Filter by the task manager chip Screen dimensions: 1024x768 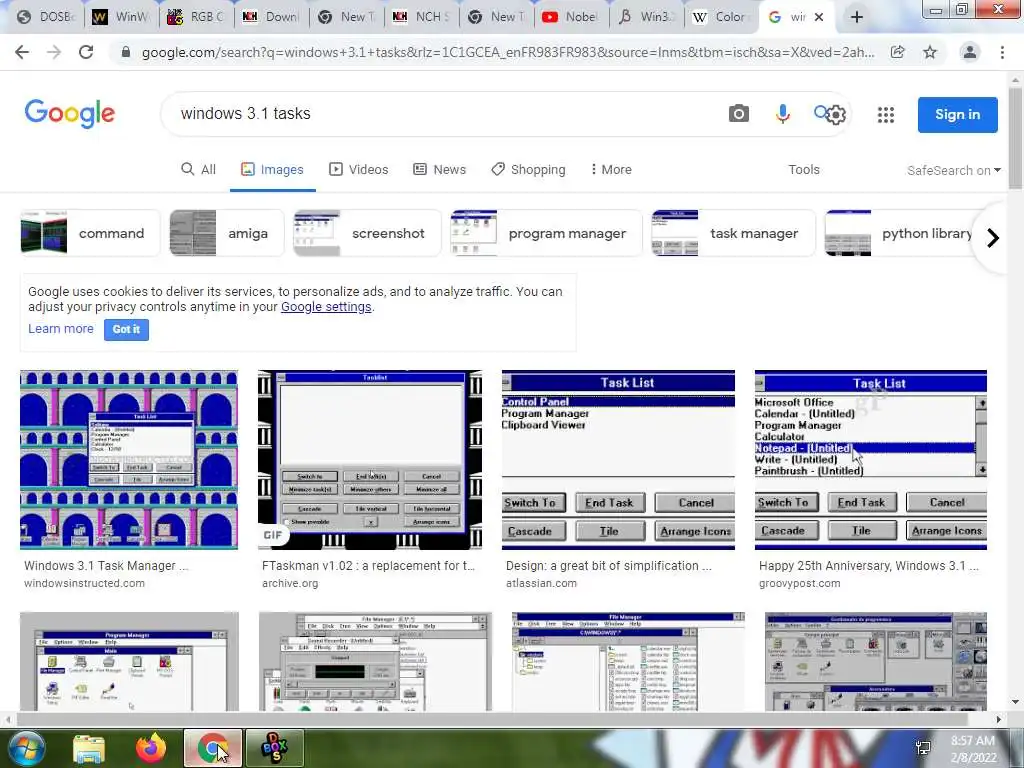(733, 233)
